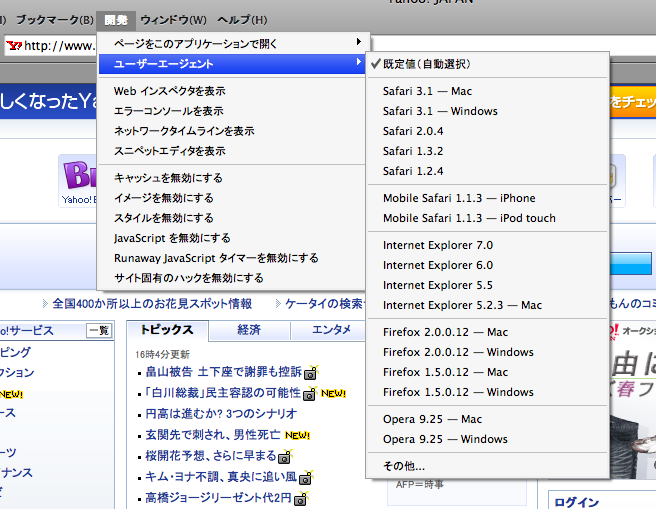Toggle サイト固有のハックを無効にする
The height and width of the screenshot is (509, 656).
(231, 278)
